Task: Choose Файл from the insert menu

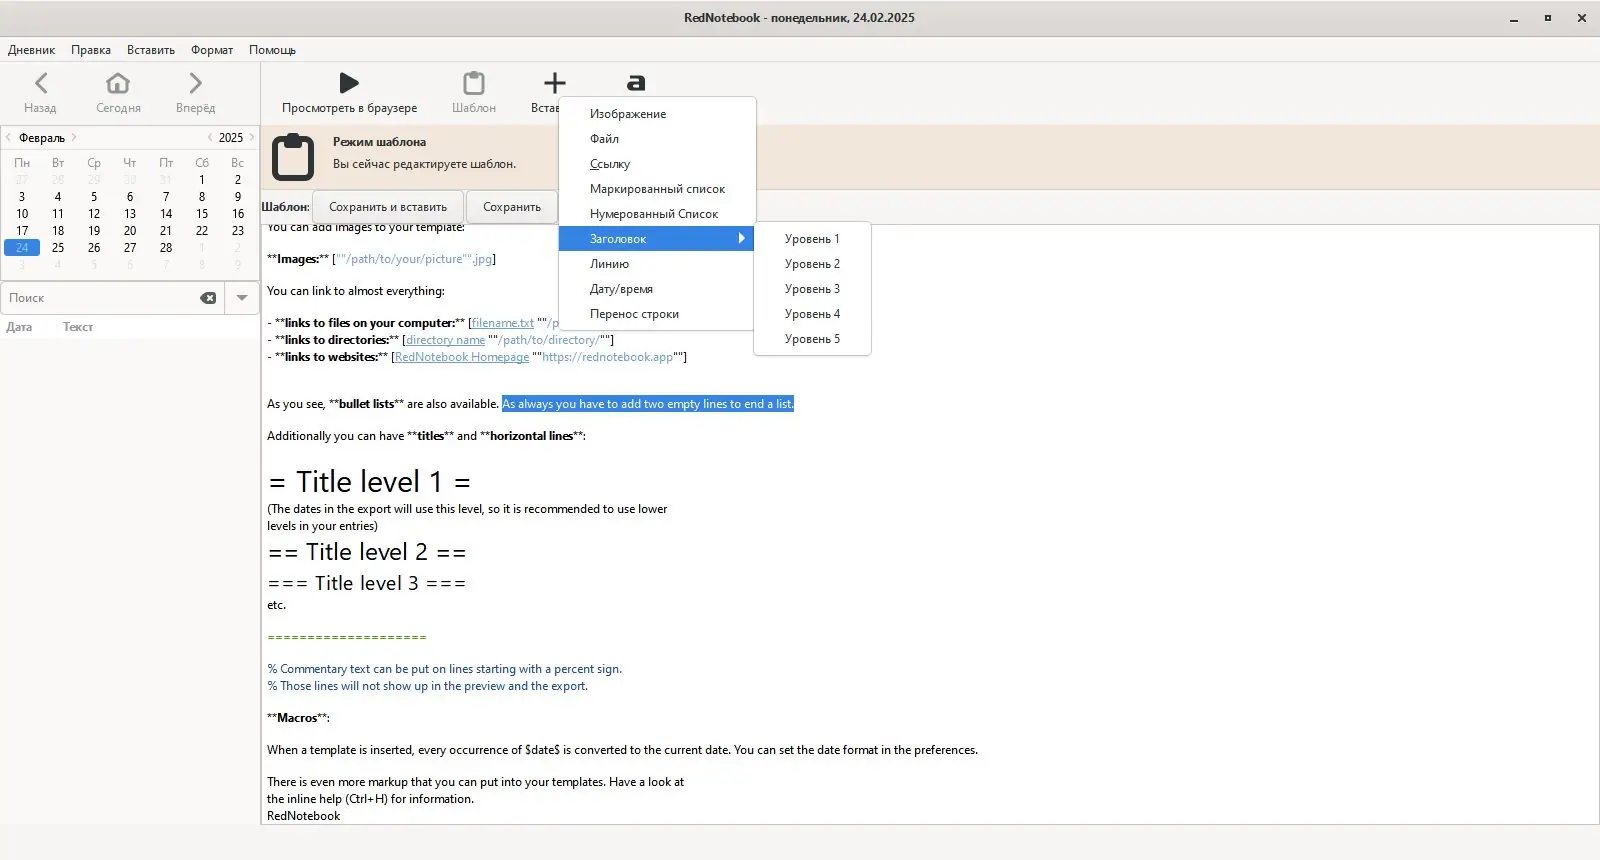Action: tap(656, 139)
